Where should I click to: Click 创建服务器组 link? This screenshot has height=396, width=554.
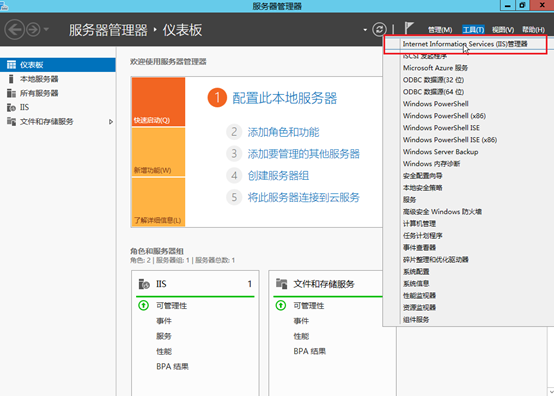278,176
